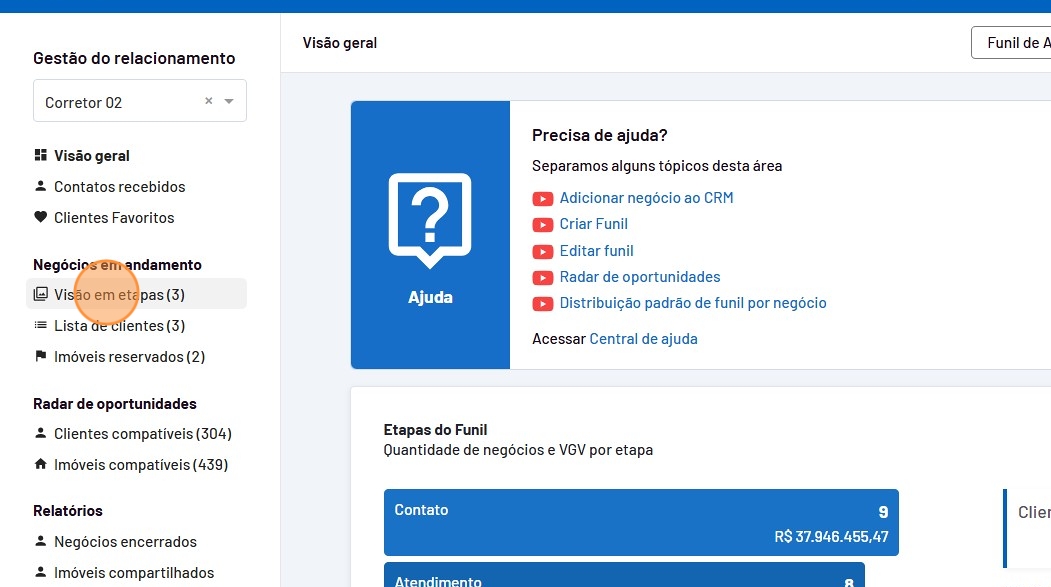This screenshot has width=1051, height=587.
Task: Click the Contato funnel stage bar
Action: click(640, 523)
